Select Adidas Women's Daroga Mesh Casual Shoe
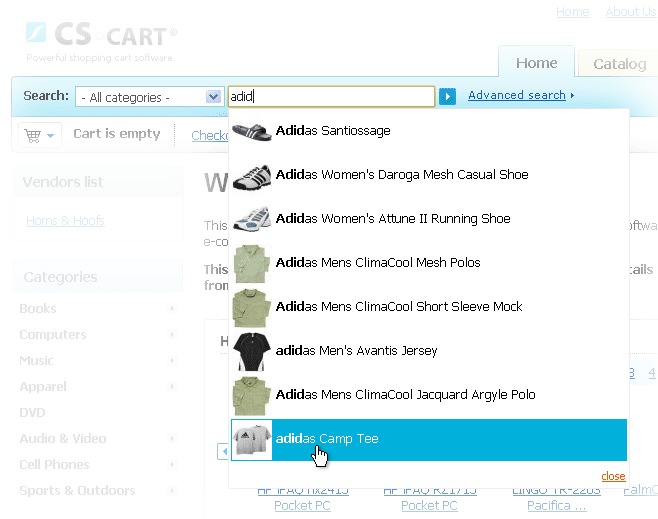The image size is (658, 519). (429, 175)
